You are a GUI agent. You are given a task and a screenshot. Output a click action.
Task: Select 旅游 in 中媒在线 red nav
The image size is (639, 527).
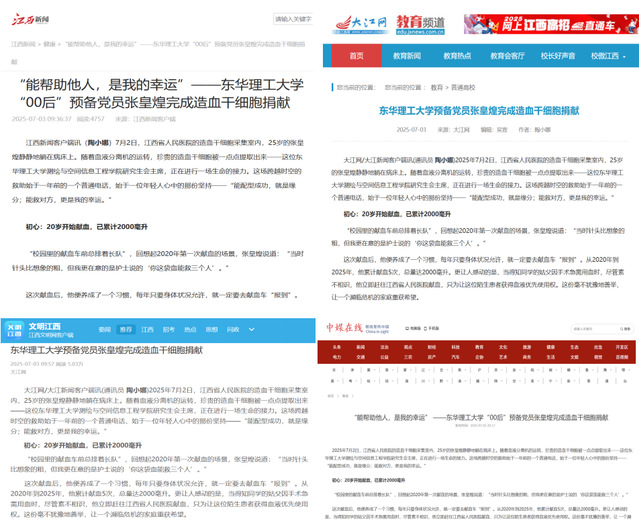[x=527, y=347]
